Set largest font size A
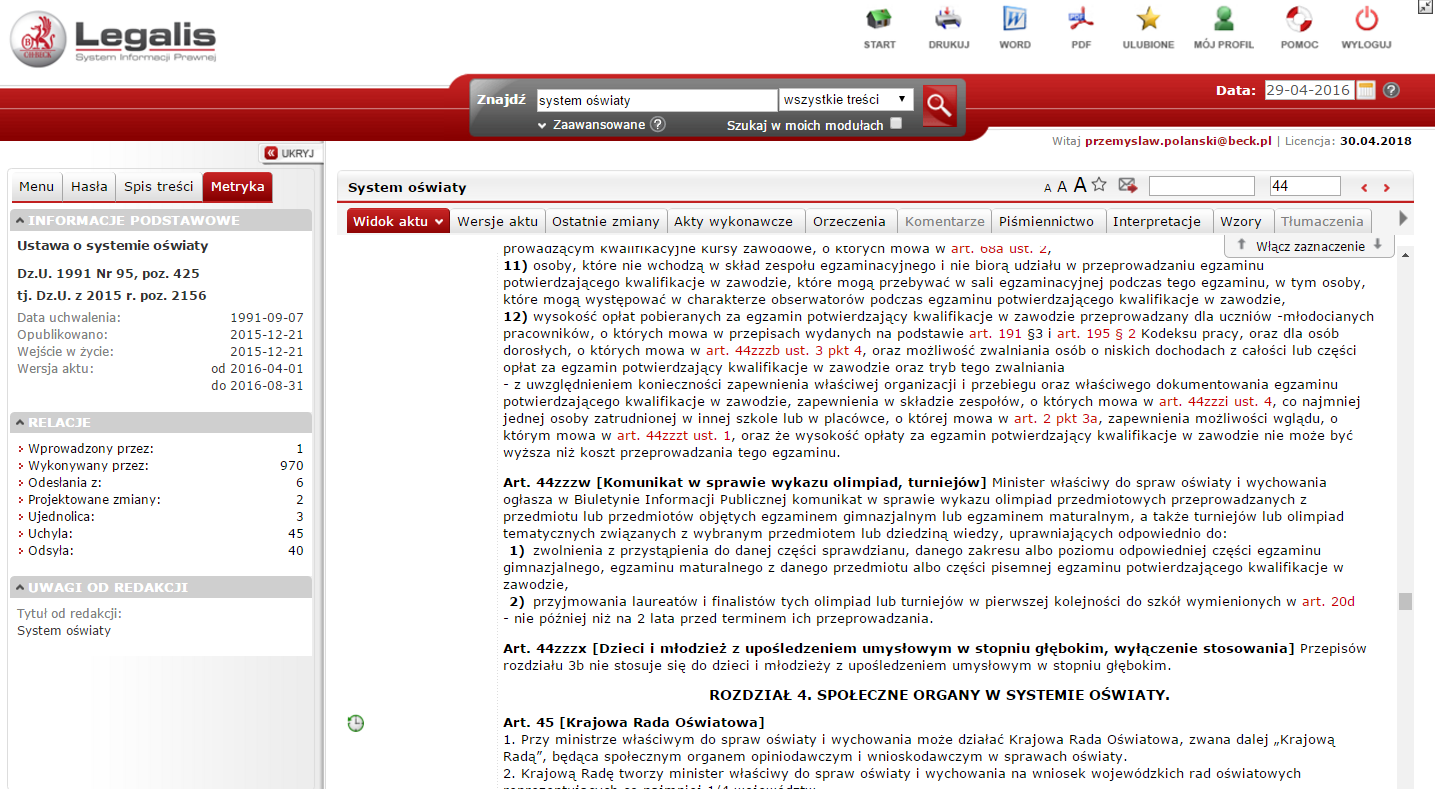The height and width of the screenshot is (789, 1435). click(1080, 185)
